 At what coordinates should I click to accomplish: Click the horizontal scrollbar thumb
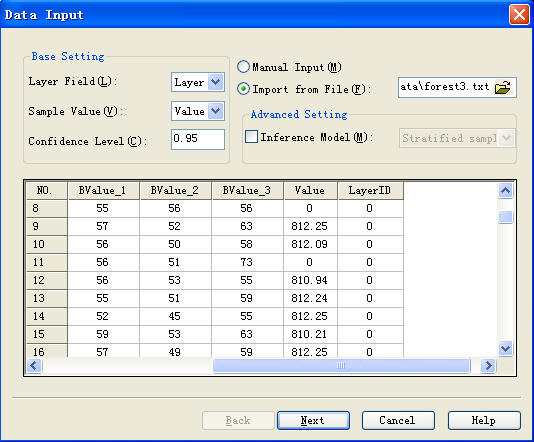coord(341,366)
